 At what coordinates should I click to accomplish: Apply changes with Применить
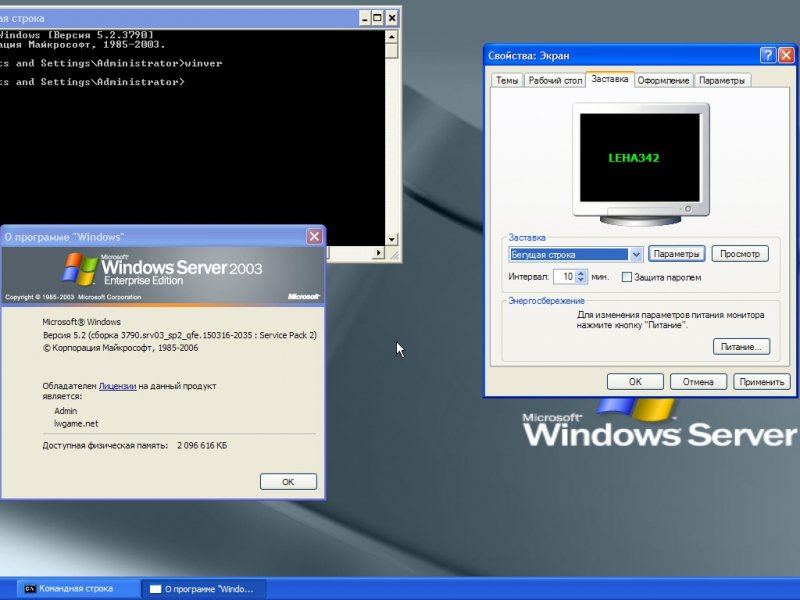pos(762,382)
